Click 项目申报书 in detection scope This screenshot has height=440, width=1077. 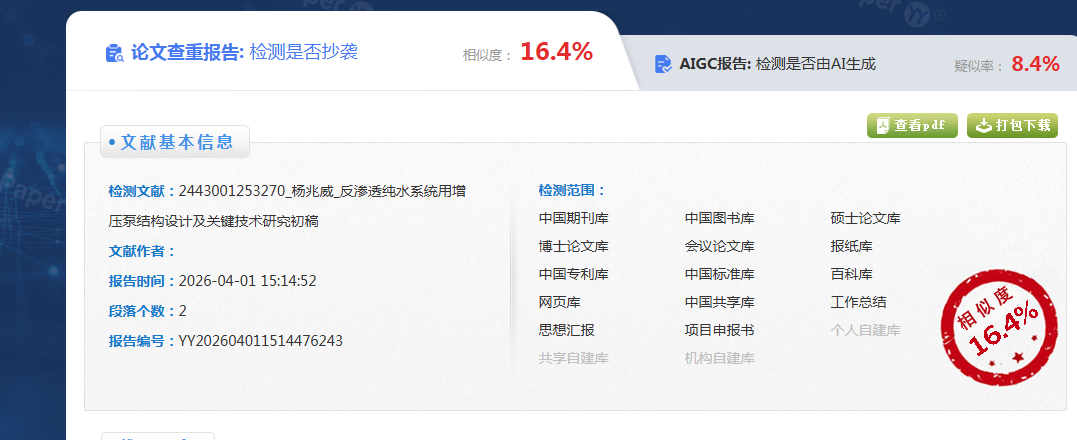[x=719, y=330]
